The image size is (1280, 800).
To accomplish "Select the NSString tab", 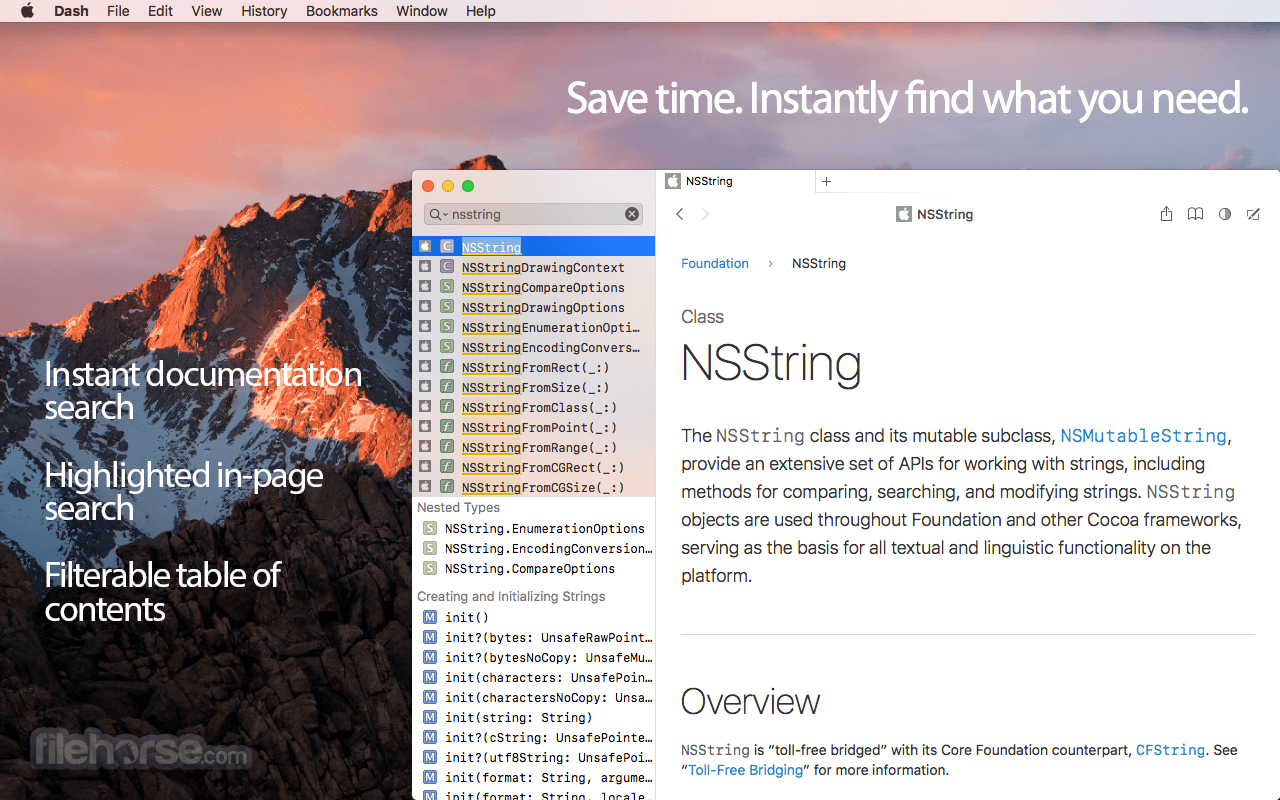I will coord(735,181).
